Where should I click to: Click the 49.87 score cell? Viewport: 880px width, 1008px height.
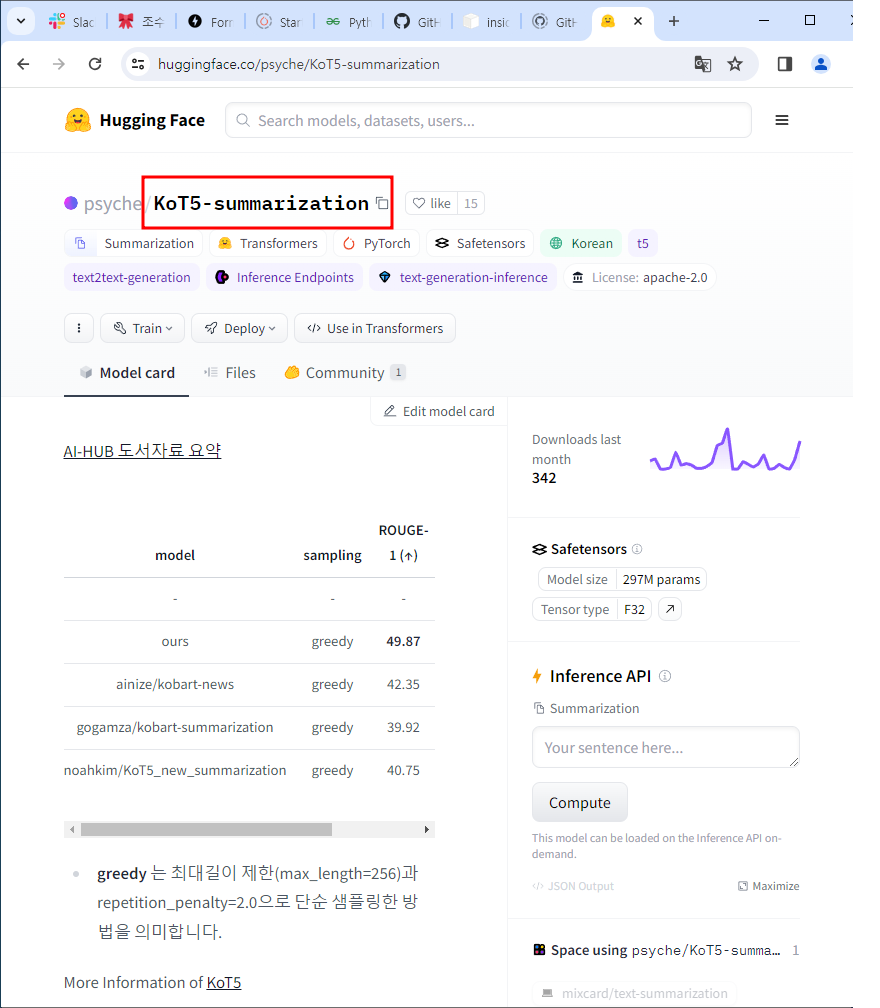(403, 642)
